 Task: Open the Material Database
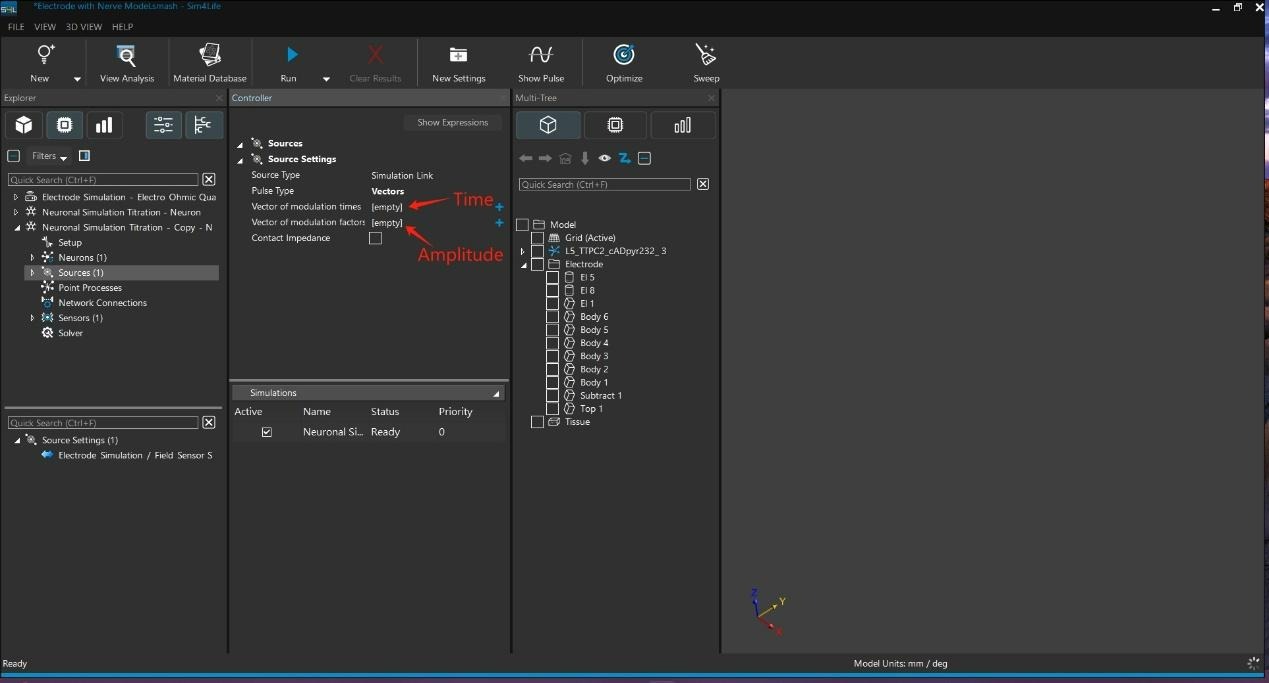(209, 56)
